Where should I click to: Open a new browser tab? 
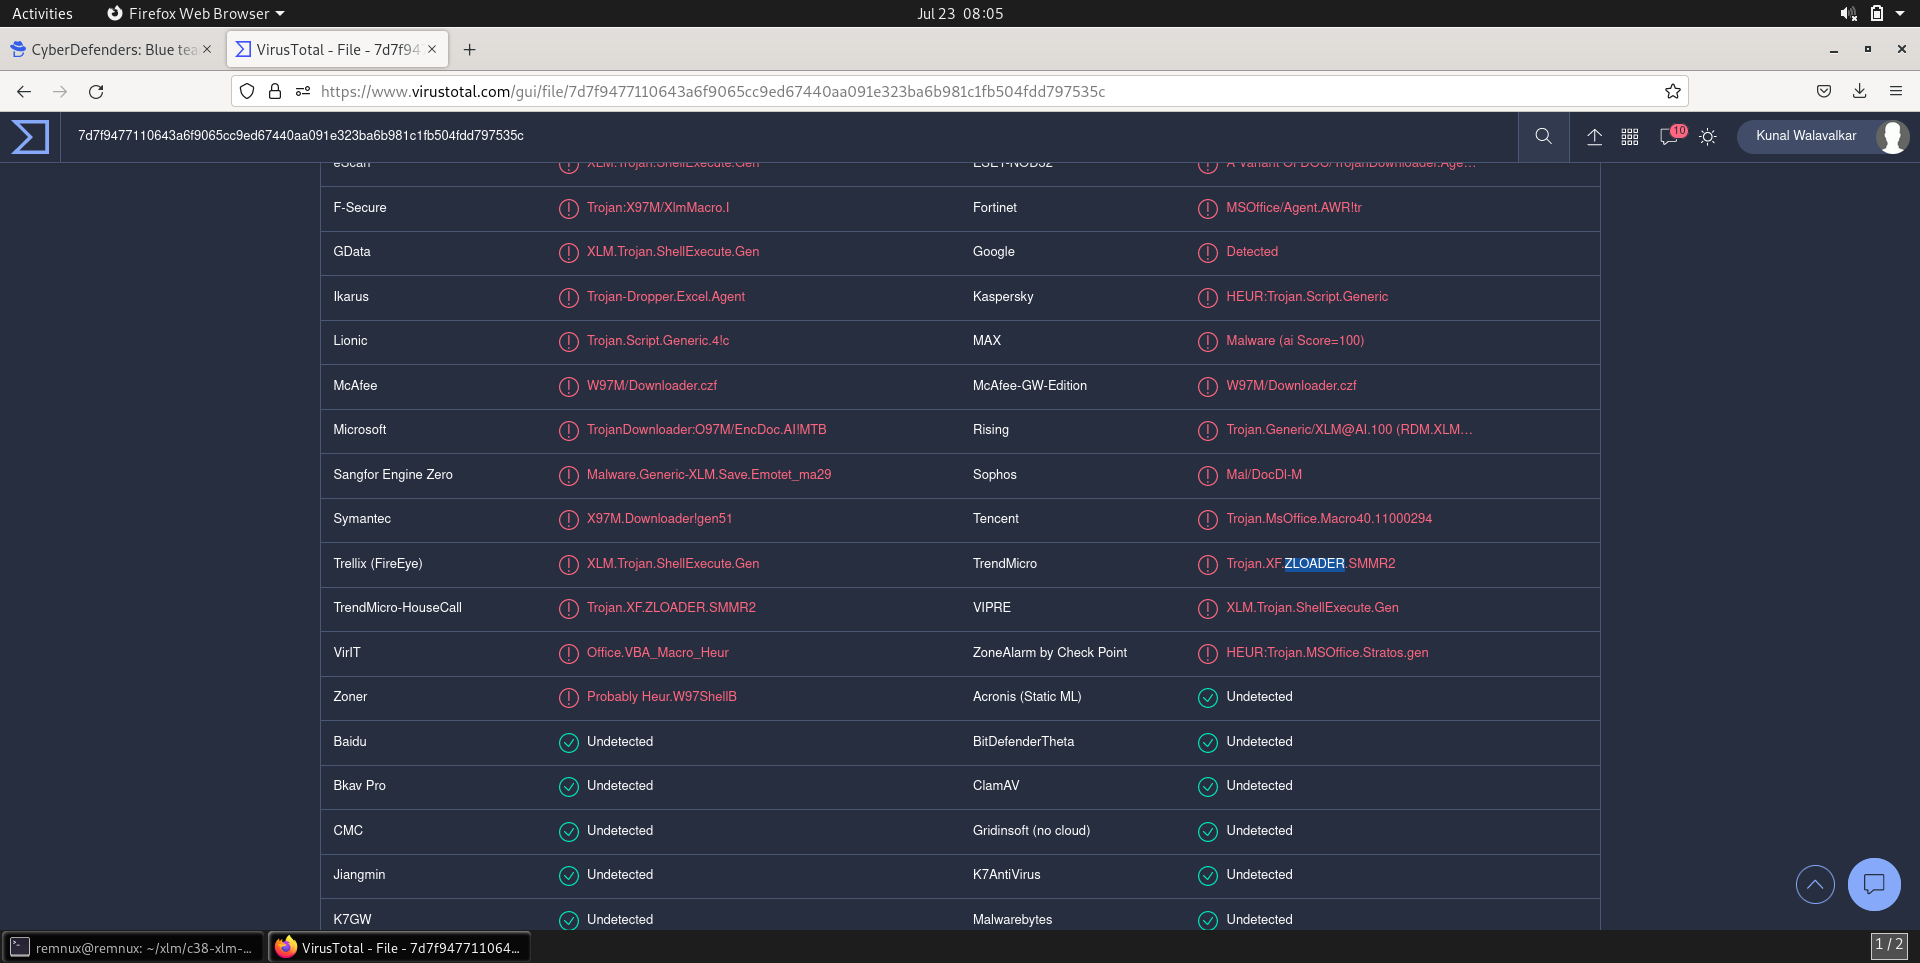(x=469, y=49)
